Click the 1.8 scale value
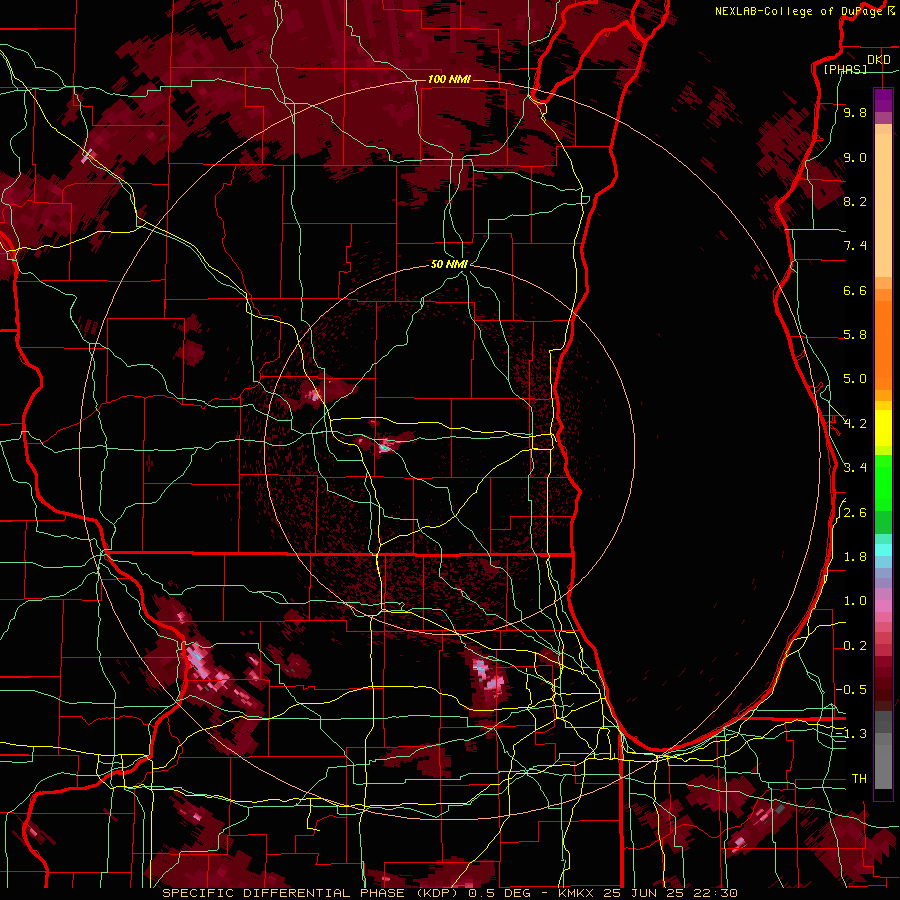The width and height of the screenshot is (900, 900). (855, 557)
